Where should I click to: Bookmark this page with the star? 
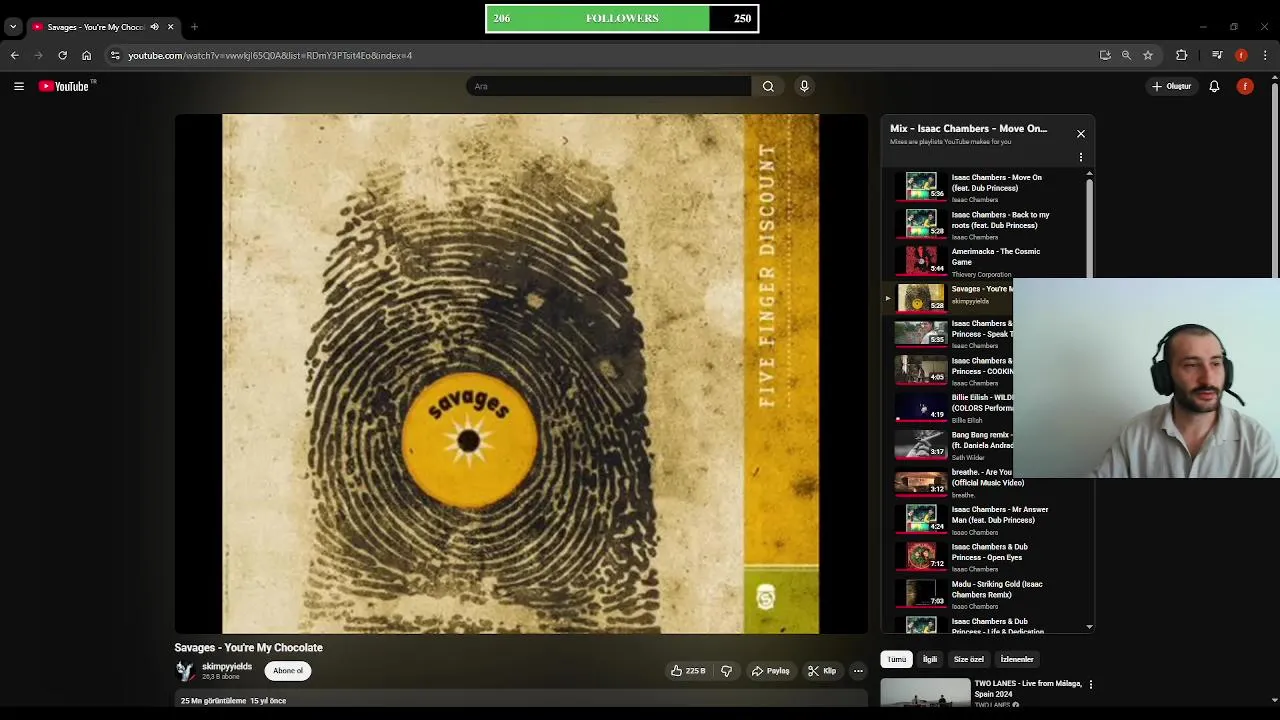(1148, 55)
